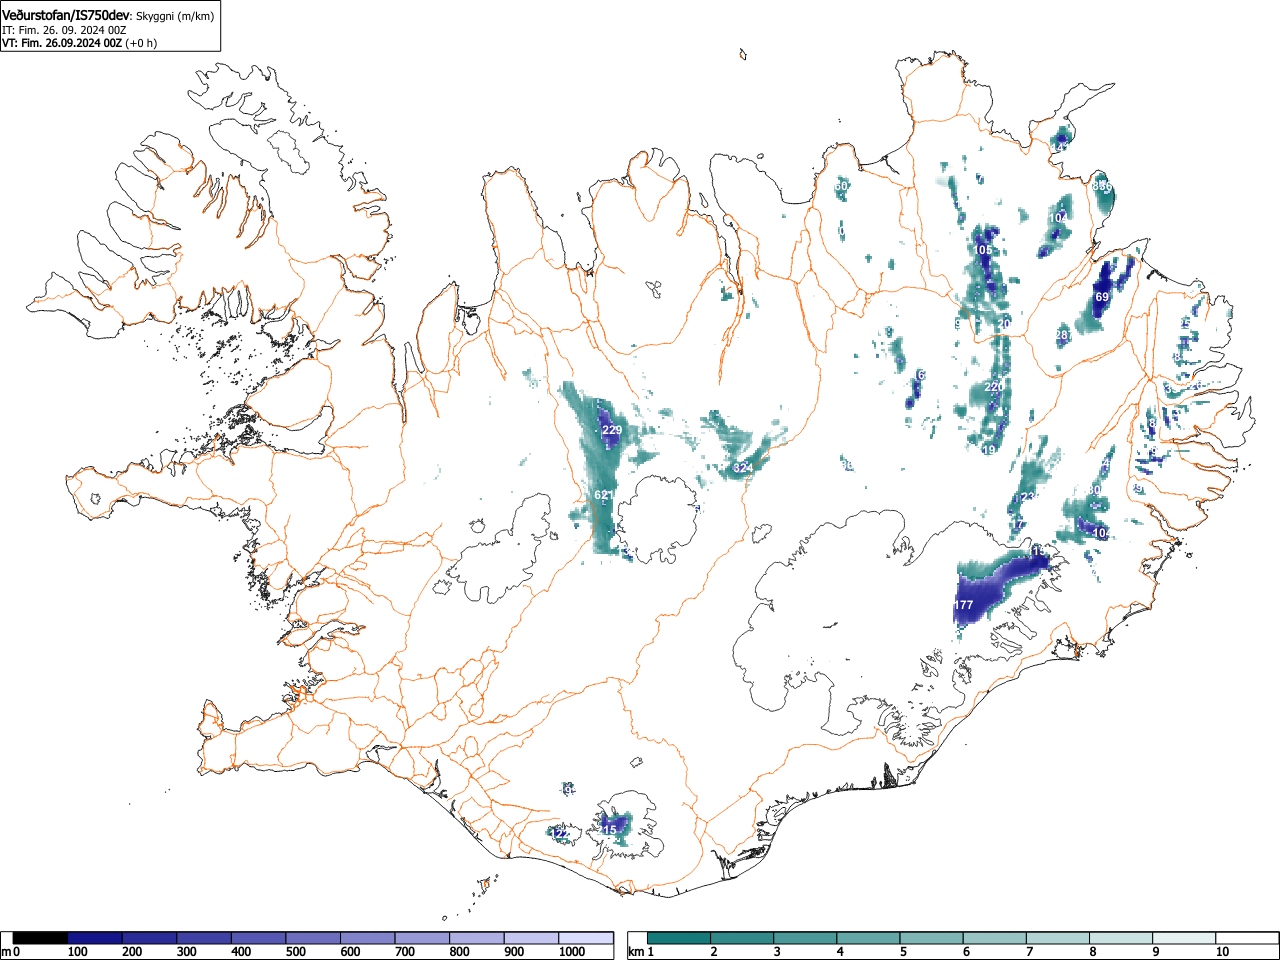This screenshot has height=960, width=1280.
Task: Click the 'm' unit label of the left legend
Action: click(x=7, y=952)
